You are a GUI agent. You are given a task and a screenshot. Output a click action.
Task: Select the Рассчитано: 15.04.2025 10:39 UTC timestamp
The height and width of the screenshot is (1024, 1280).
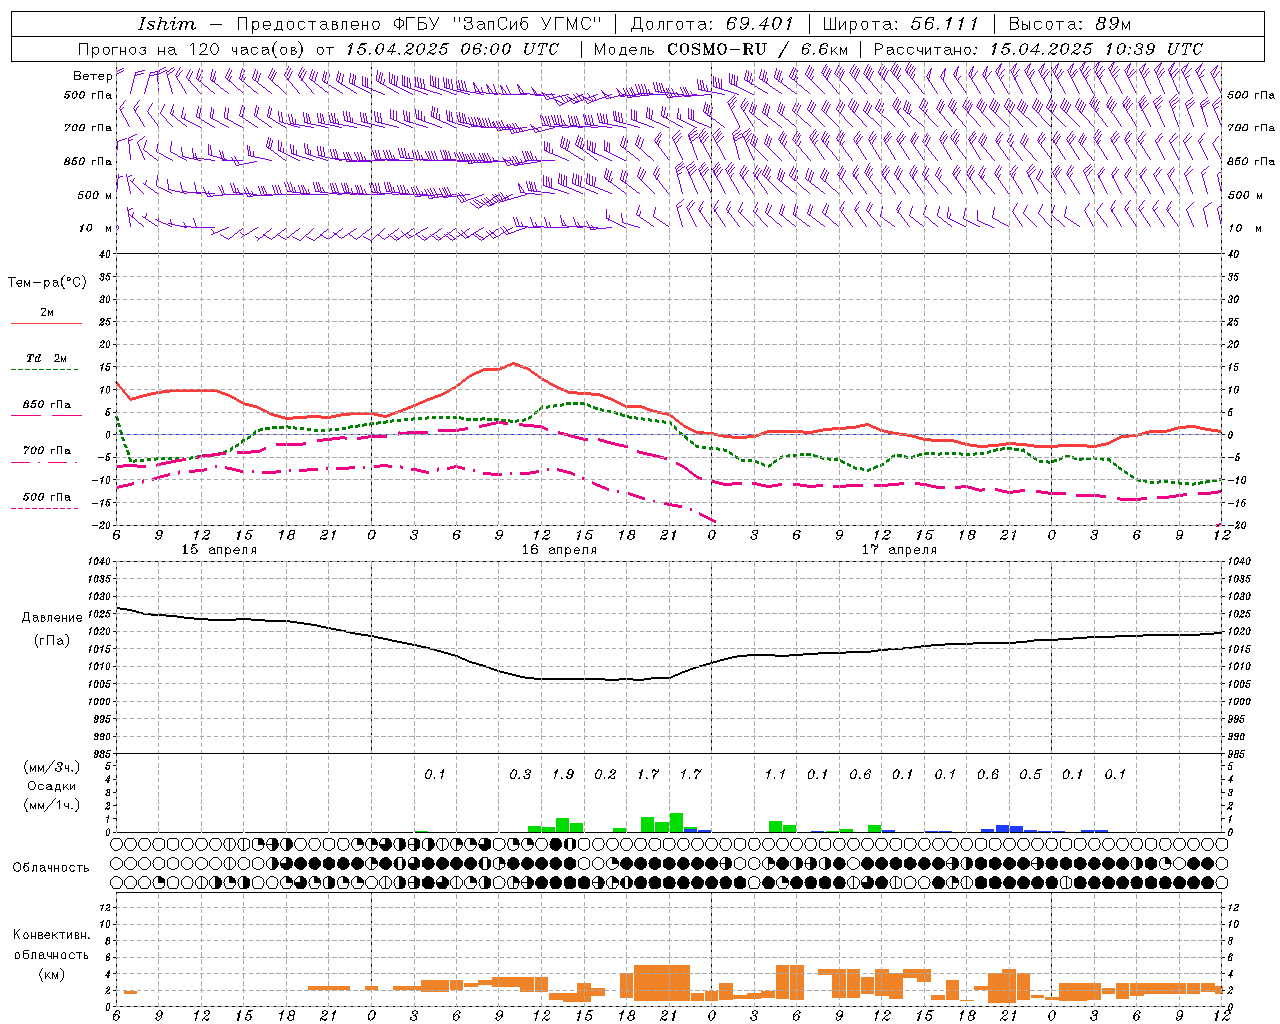coord(1038,49)
